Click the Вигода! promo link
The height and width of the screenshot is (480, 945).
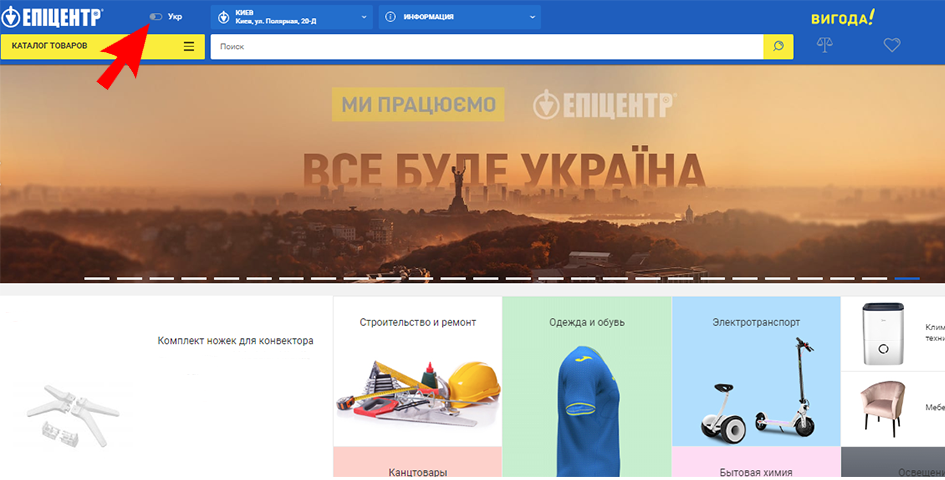pos(842,17)
